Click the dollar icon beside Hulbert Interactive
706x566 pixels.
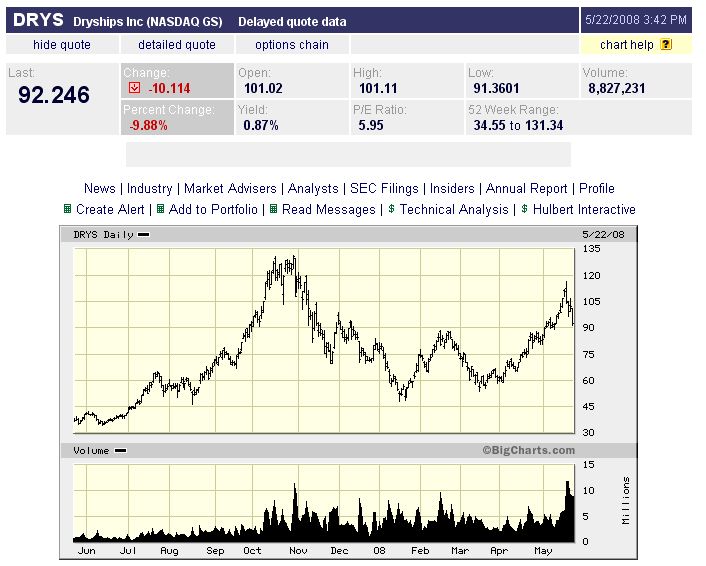pos(524,209)
